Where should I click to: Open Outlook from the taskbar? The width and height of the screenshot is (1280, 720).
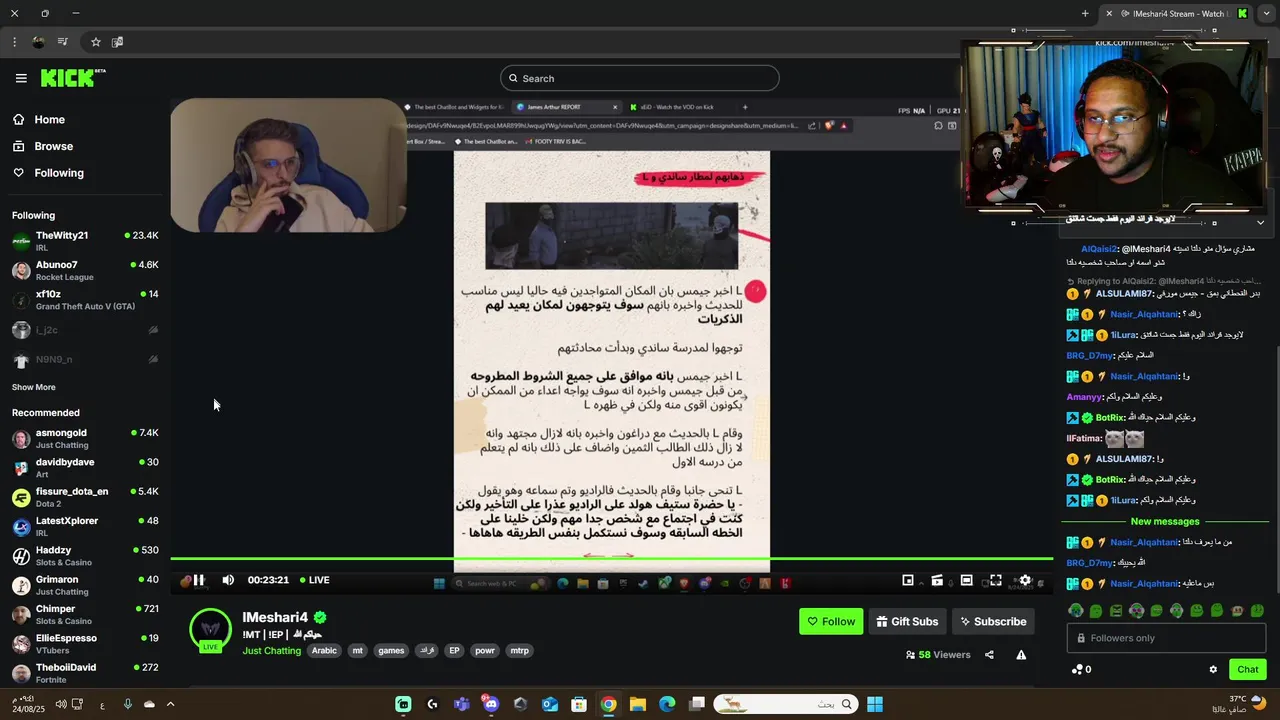[x=550, y=704]
